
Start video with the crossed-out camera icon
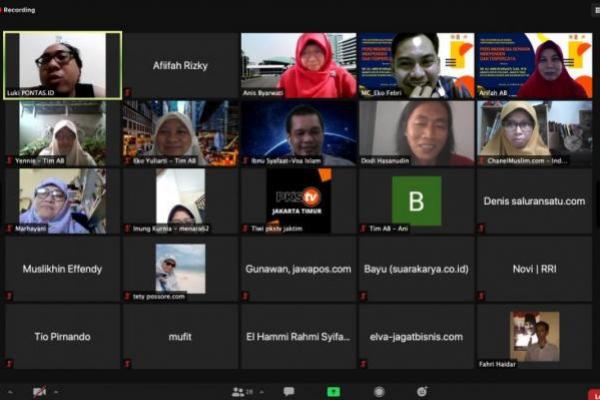pos(39,392)
